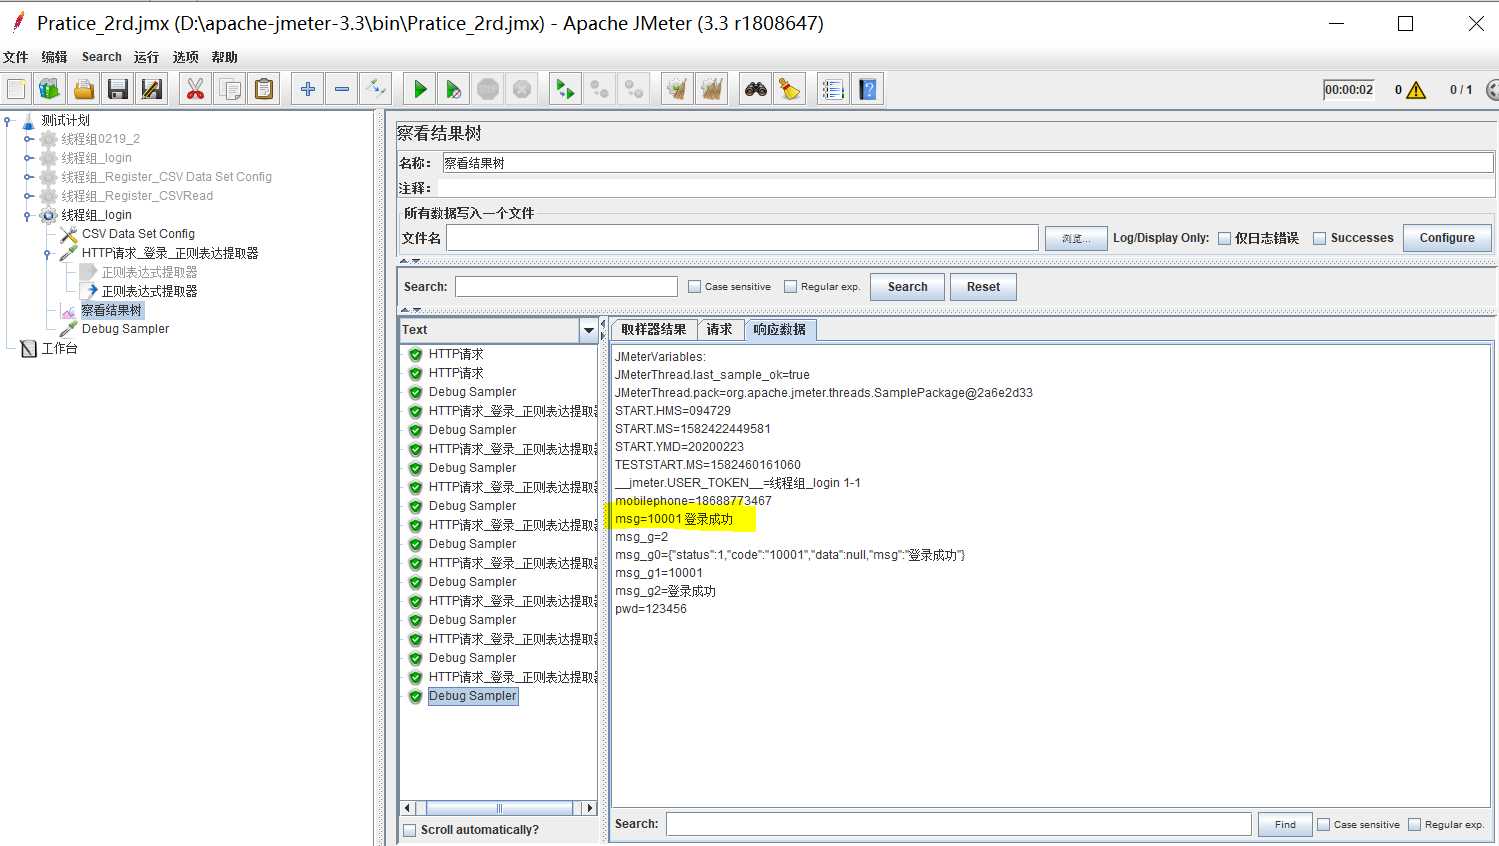The width and height of the screenshot is (1499, 846).
Task: Clear all results with double broom icon
Action: point(712,89)
